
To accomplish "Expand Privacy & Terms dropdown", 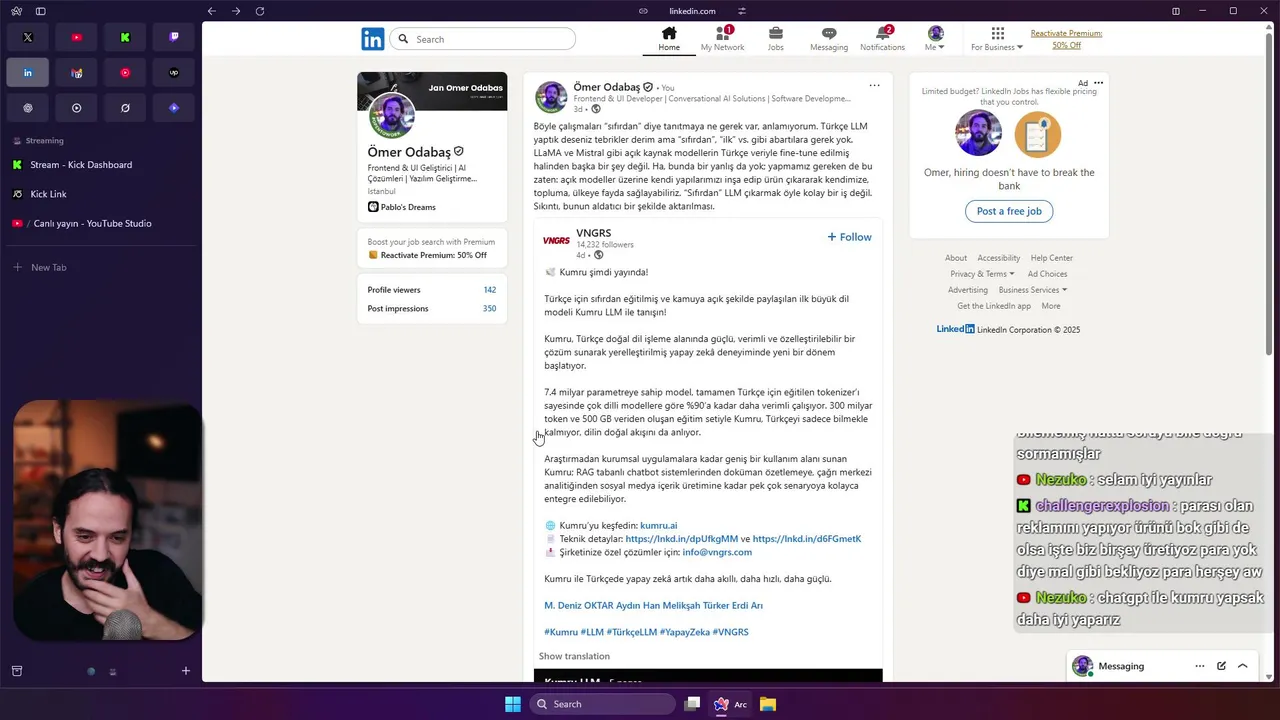I will point(982,274).
